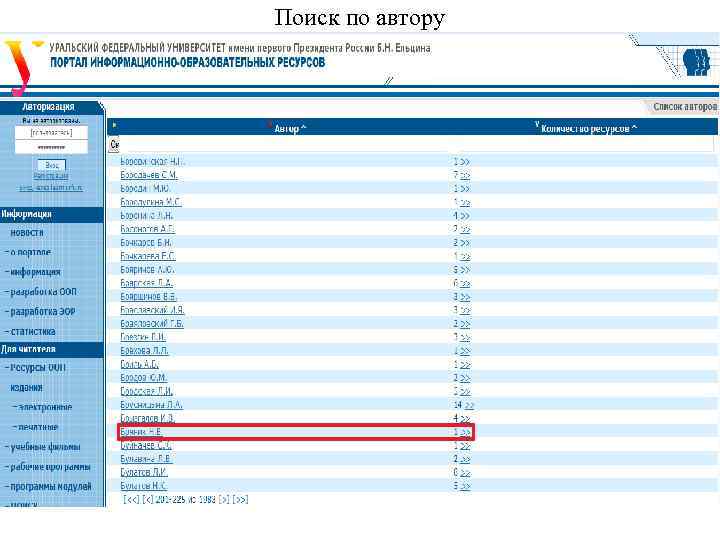Click the university logo at top left

coord(22,67)
